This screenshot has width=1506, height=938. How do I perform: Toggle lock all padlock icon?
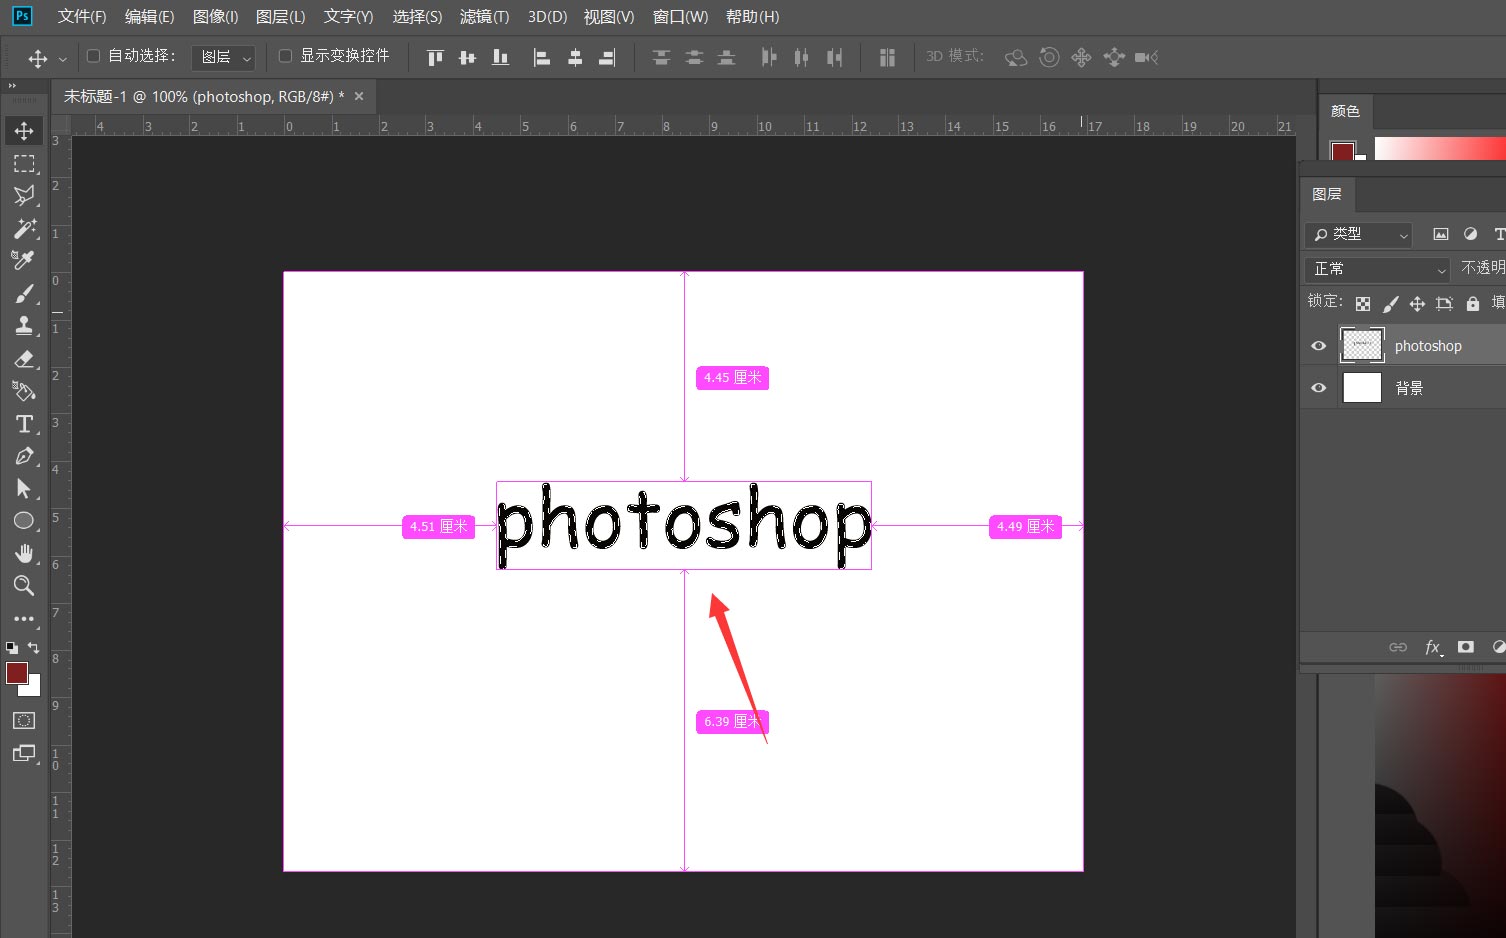pyautogui.click(x=1473, y=303)
